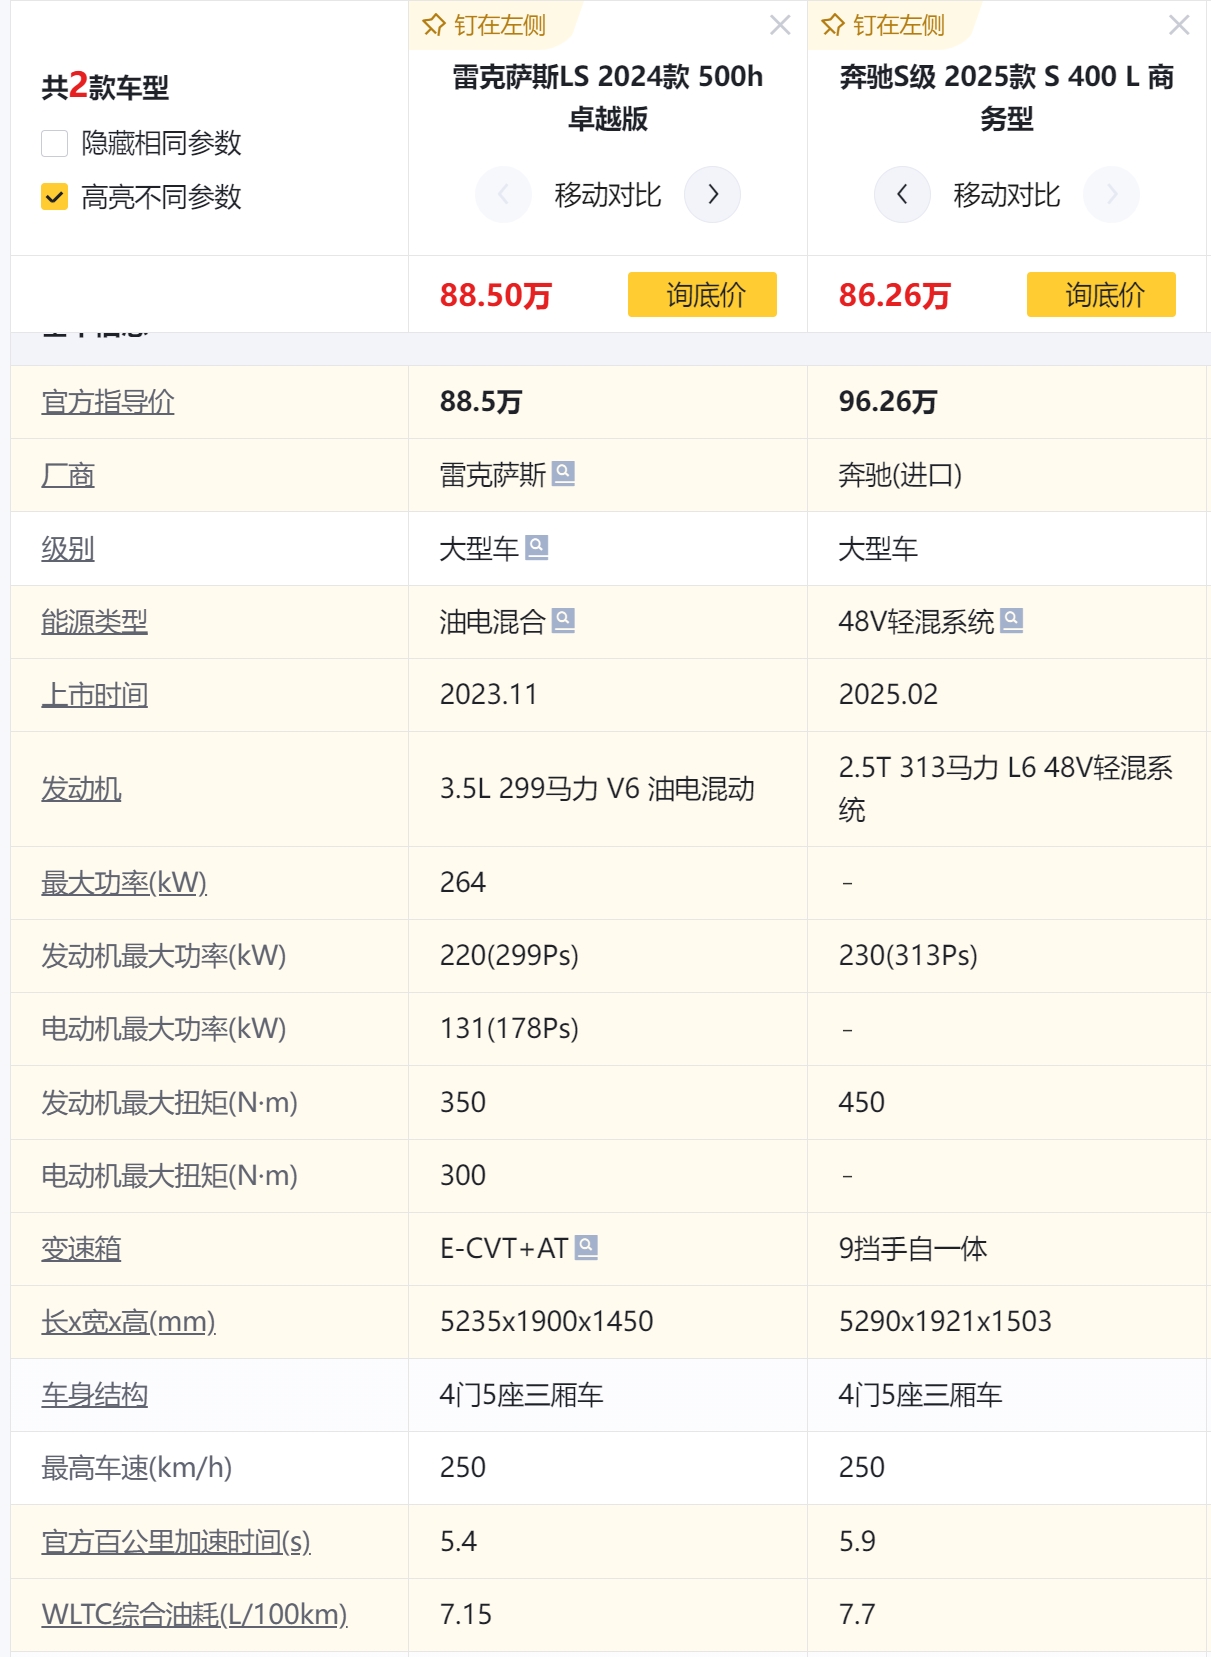Move the Lexus LS column right
The height and width of the screenshot is (1657, 1211).
[x=712, y=194]
